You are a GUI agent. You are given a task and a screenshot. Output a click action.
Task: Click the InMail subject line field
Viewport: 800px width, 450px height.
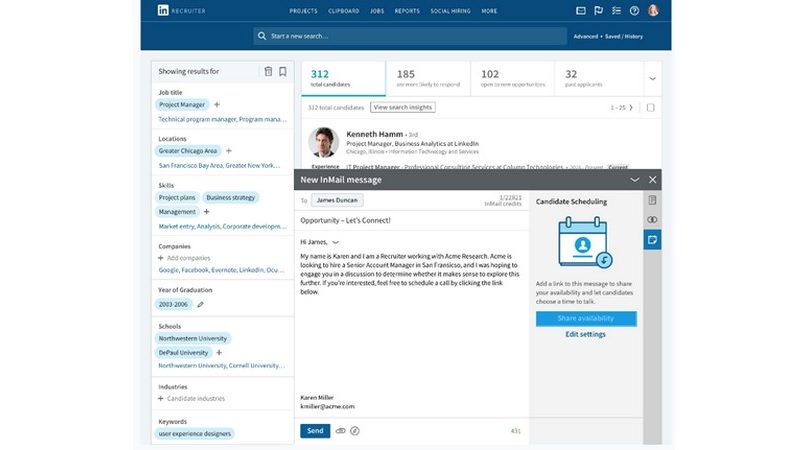[x=411, y=220]
